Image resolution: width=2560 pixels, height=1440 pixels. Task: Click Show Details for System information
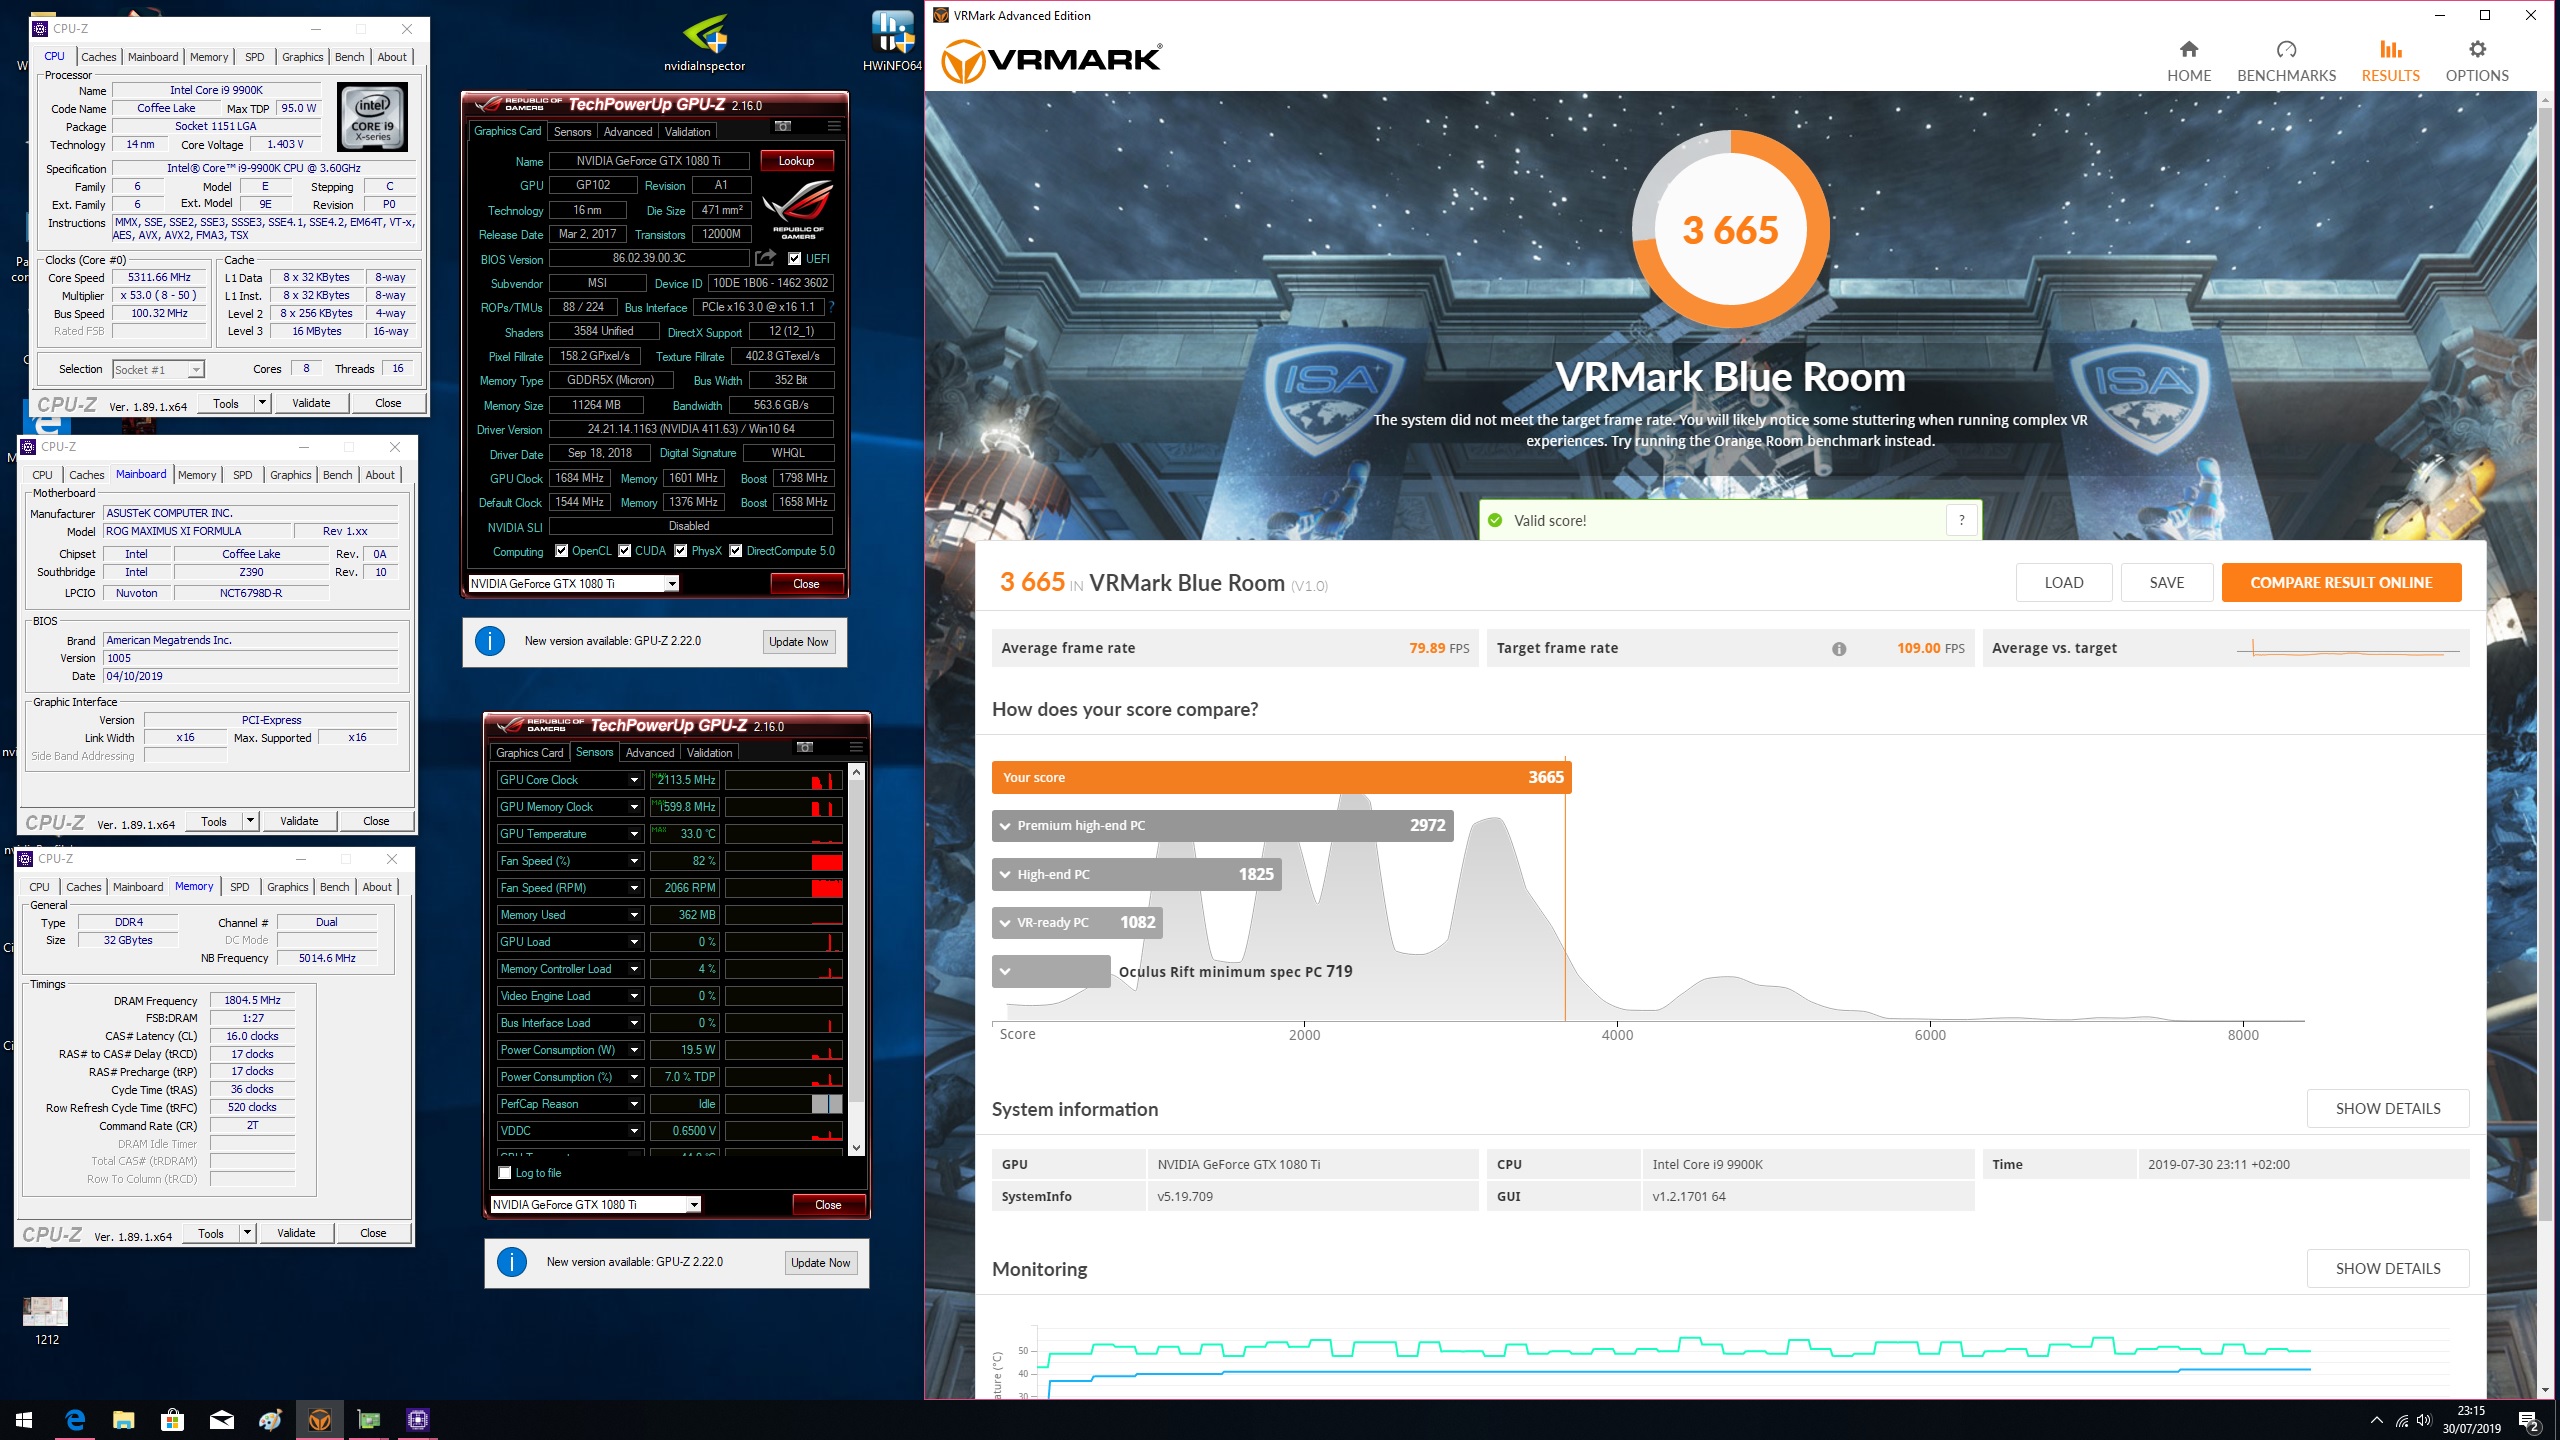coord(2388,1109)
